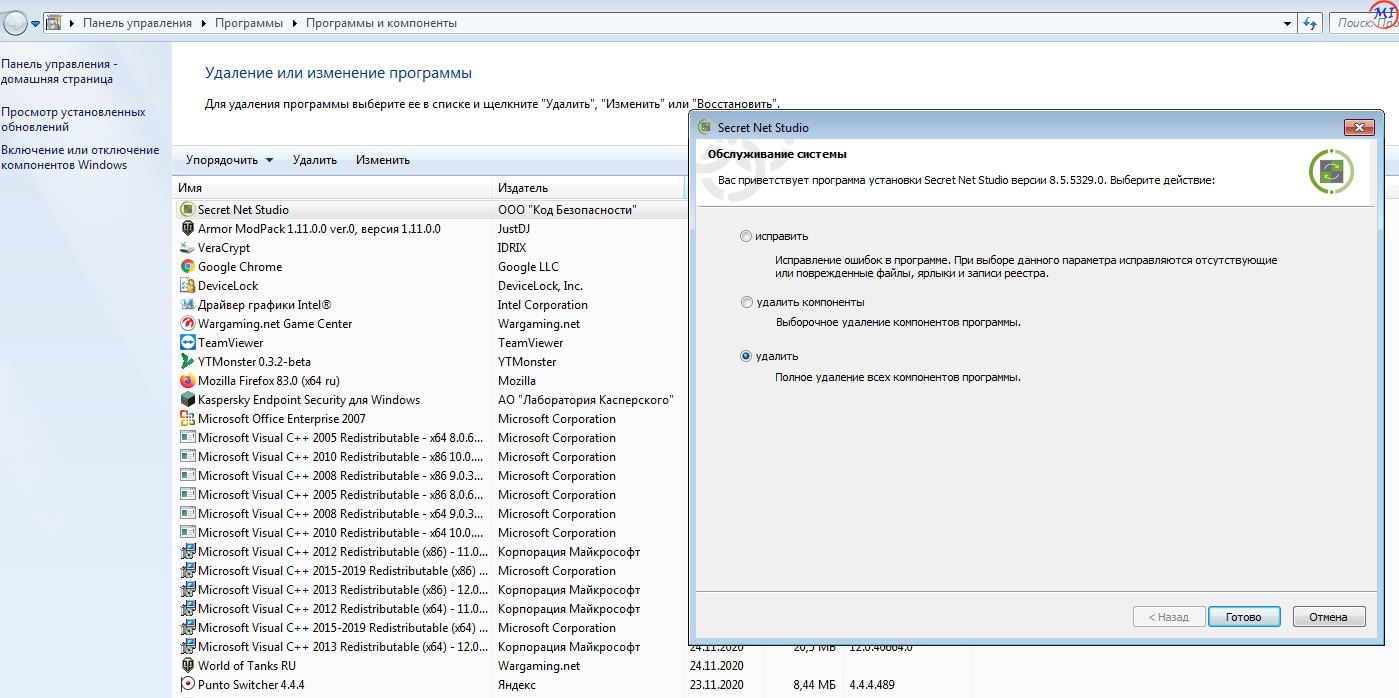Image resolution: width=1399 pixels, height=698 pixels.
Task: Click the Kaspersky Endpoint Security icon
Action: [187, 400]
